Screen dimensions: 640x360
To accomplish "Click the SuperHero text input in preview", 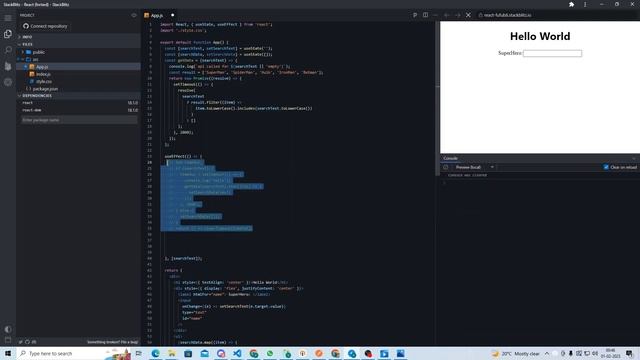I will coord(552,53).
